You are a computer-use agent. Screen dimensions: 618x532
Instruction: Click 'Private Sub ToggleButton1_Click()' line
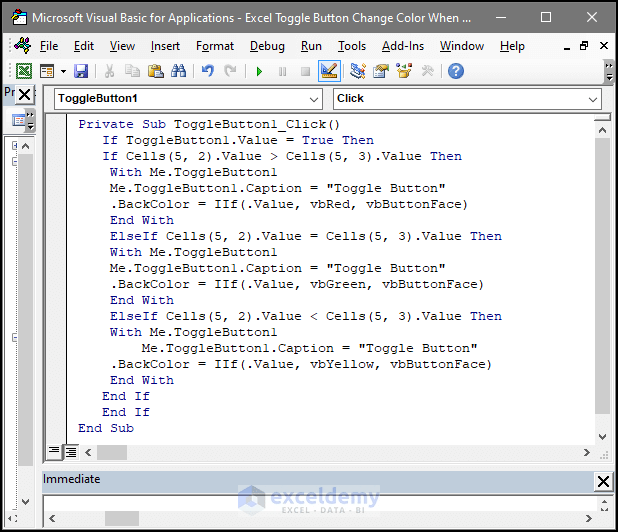point(209,125)
